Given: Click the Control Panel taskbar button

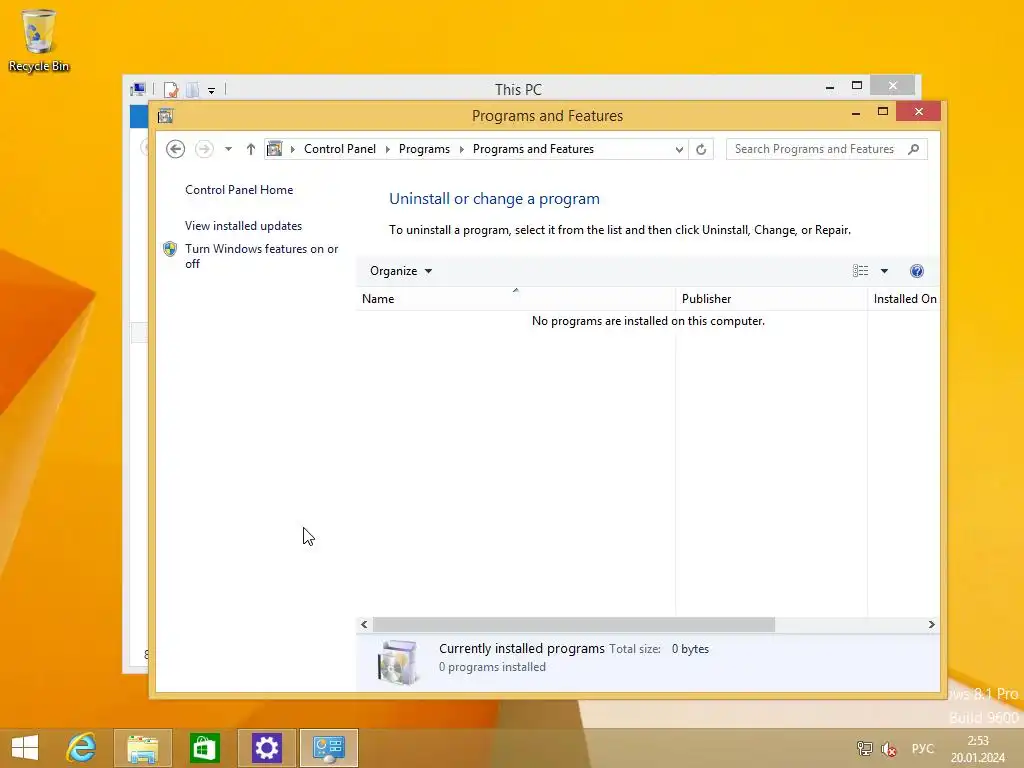Looking at the screenshot, I should click(x=328, y=748).
